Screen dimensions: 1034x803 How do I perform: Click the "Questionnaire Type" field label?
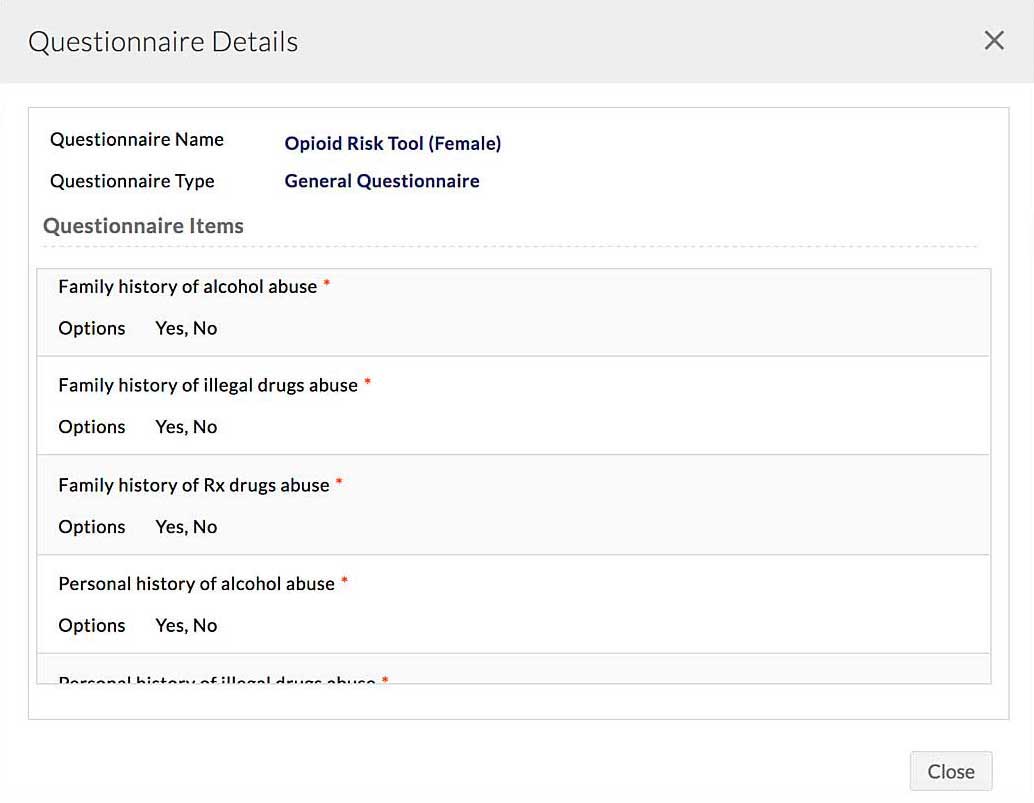click(x=132, y=181)
